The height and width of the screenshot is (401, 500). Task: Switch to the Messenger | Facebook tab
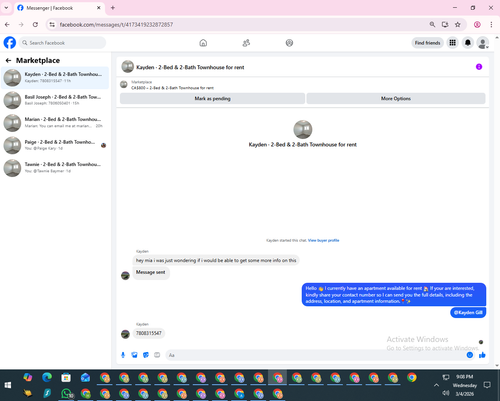pyautogui.click(x=59, y=8)
